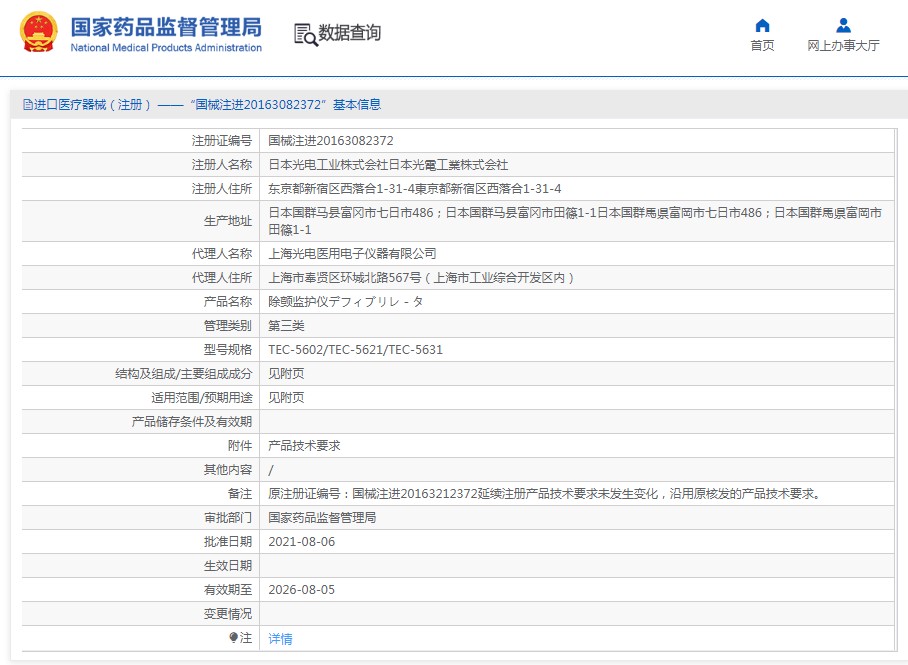Viewport: 908px width, 665px height.
Task: Click the 生产地址 label
Action: click(228, 221)
